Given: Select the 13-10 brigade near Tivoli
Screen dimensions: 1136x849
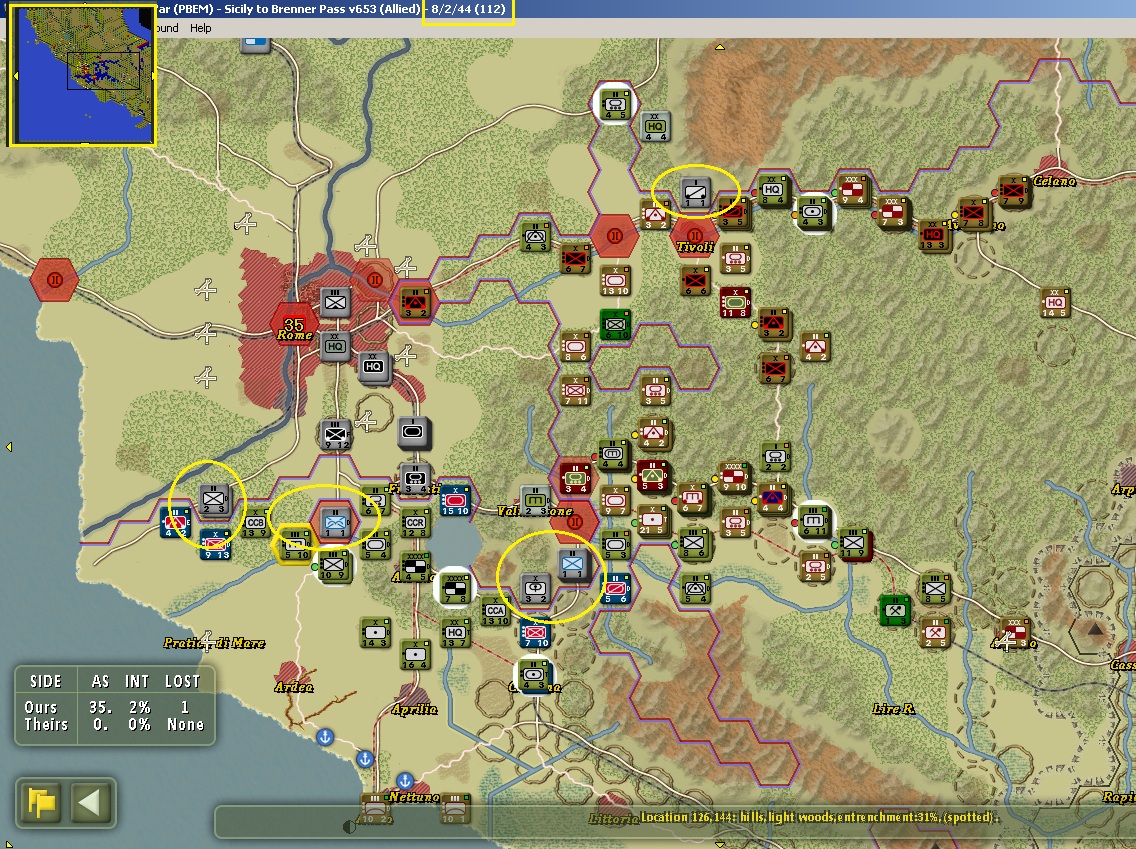Looking at the screenshot, I should 614,280.
